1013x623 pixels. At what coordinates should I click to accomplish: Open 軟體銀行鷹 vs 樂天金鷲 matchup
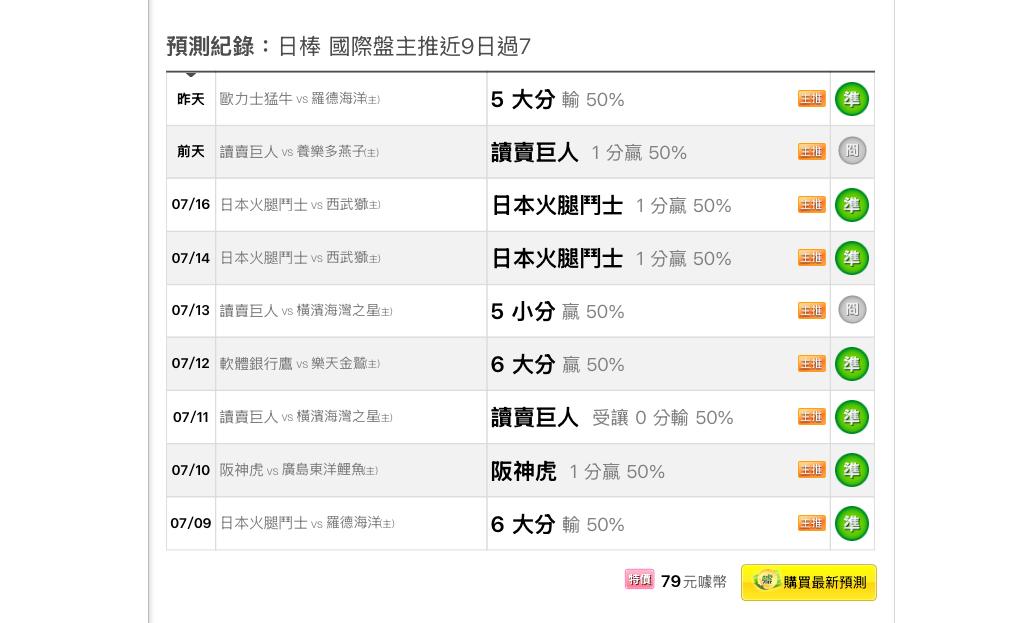tap(300, 364)
